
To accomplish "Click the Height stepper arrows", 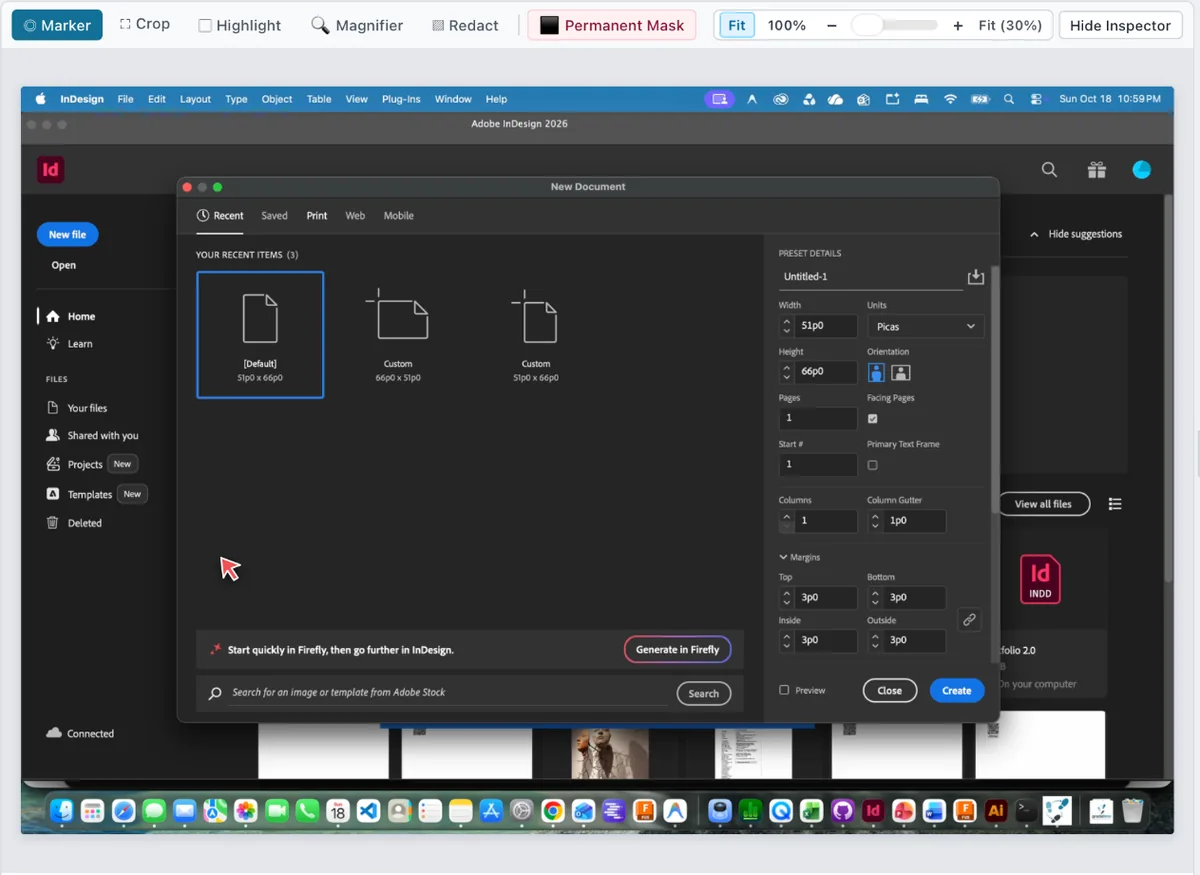I will (x=787, y=372).
